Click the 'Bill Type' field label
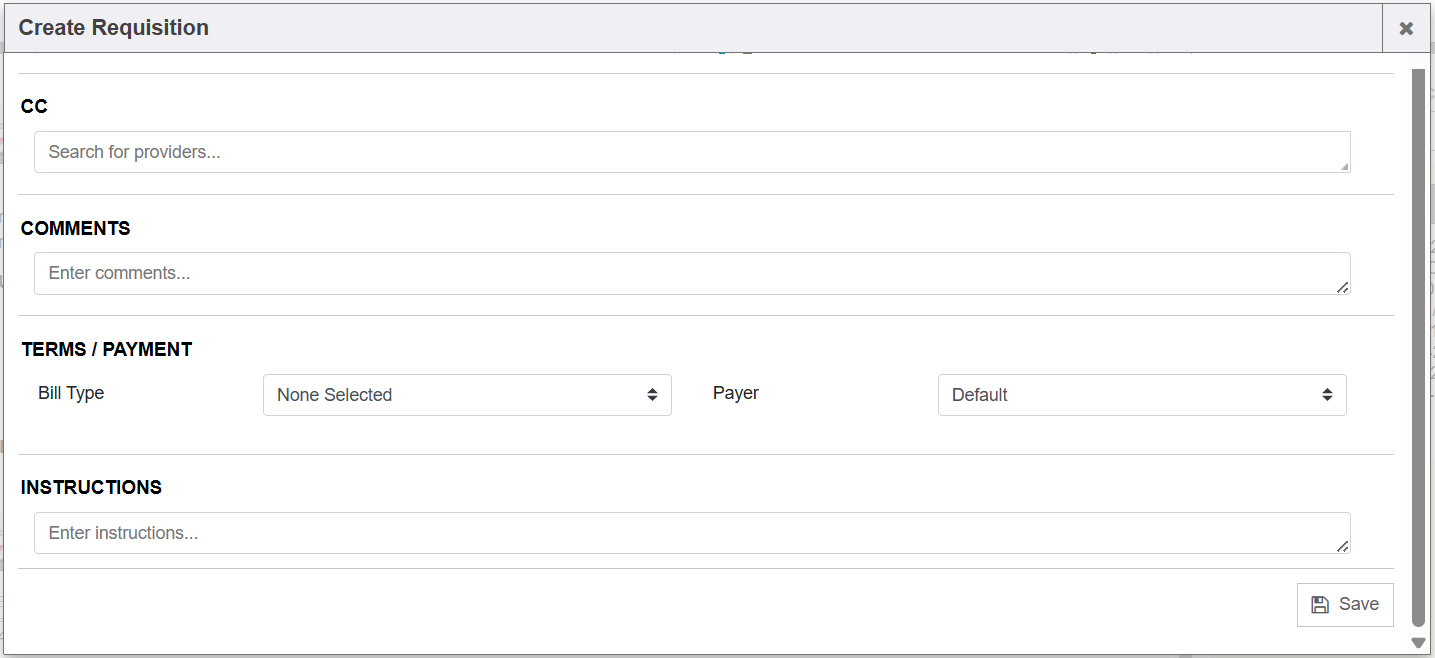Viewport: 1435px width, 658px height. point(71,393)
